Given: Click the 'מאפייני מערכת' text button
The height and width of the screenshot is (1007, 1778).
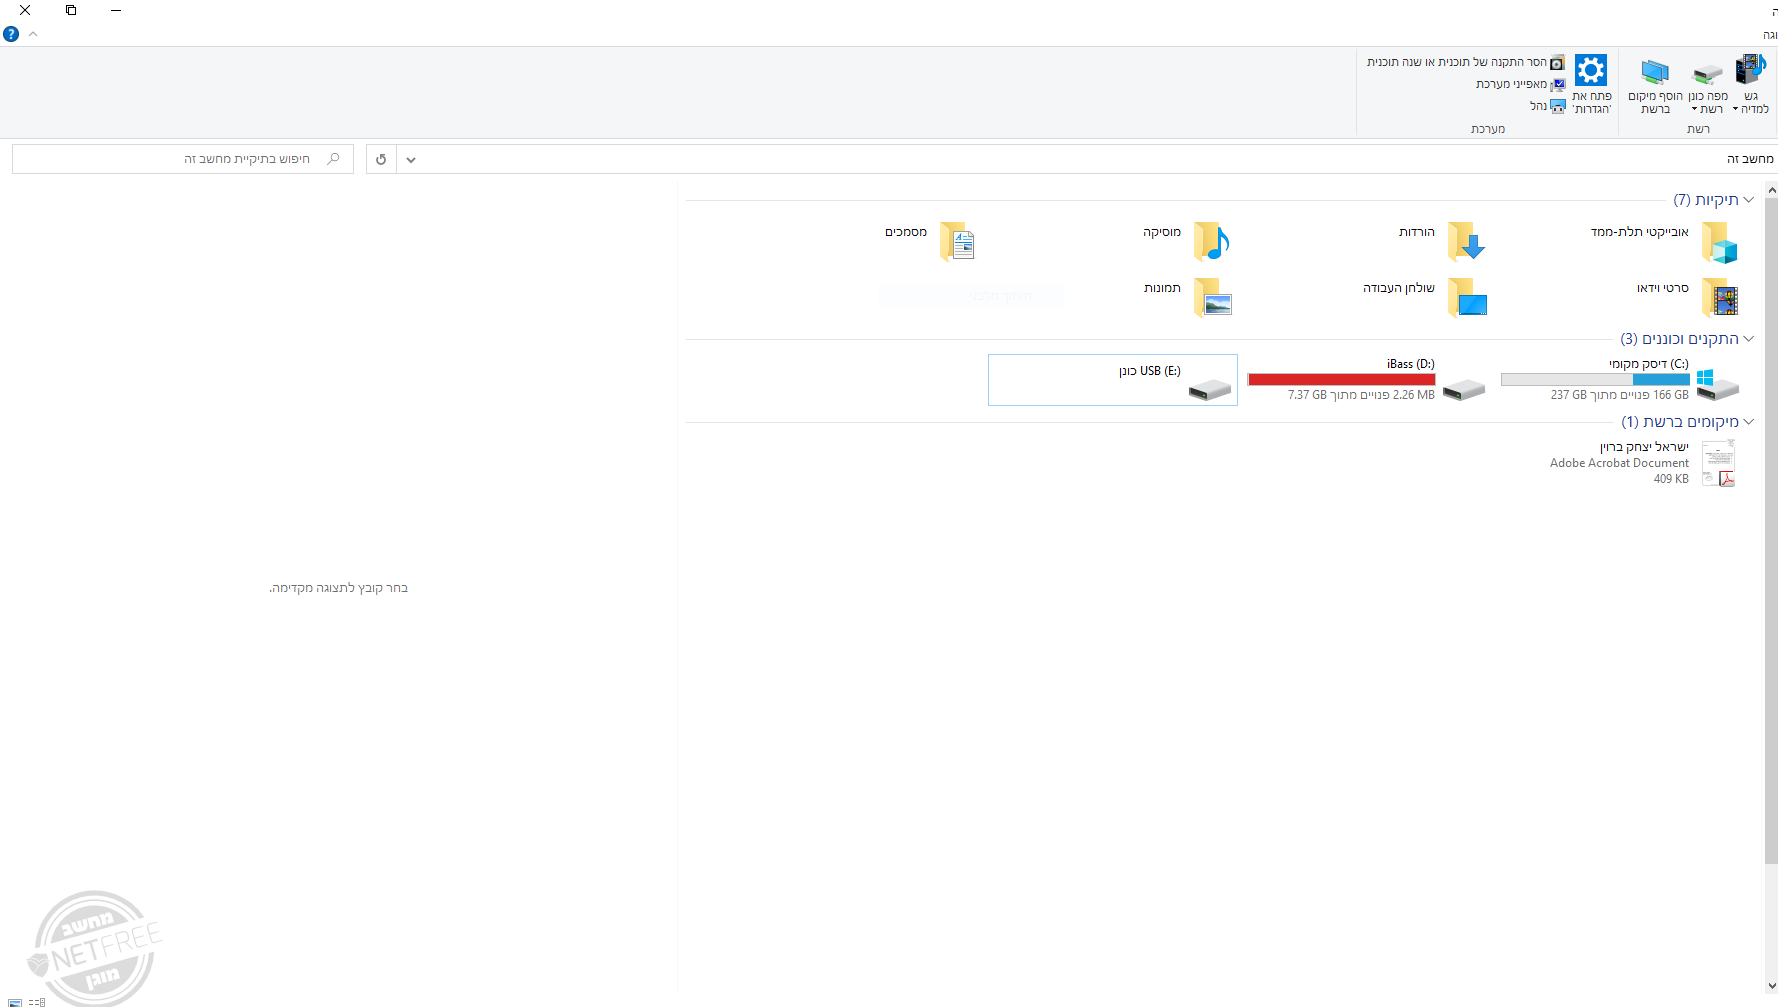Looking at the screenshot, I should 1511,84.
